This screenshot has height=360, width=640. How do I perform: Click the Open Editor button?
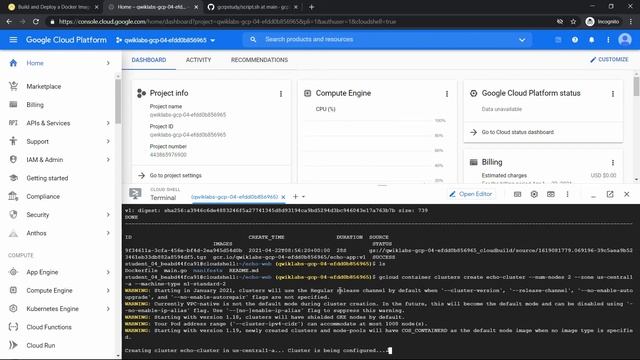tap(471, 194)
